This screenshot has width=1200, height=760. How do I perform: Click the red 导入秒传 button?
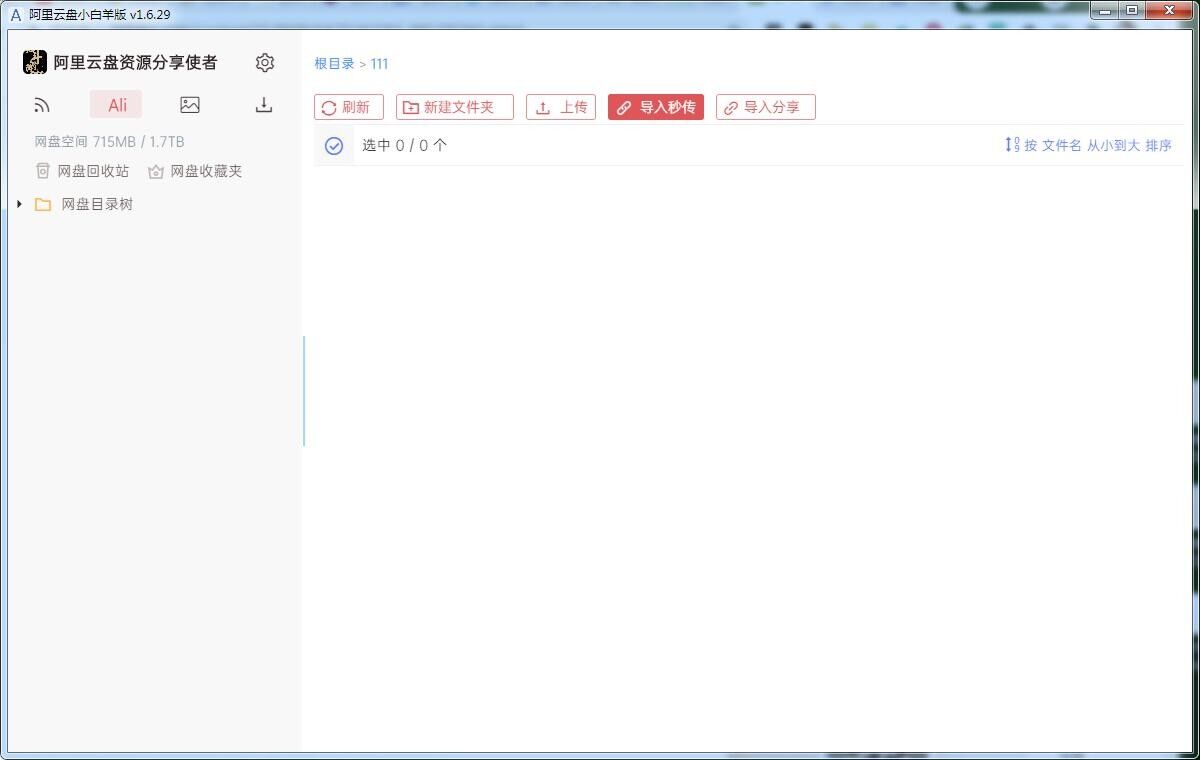coord(656,107)
